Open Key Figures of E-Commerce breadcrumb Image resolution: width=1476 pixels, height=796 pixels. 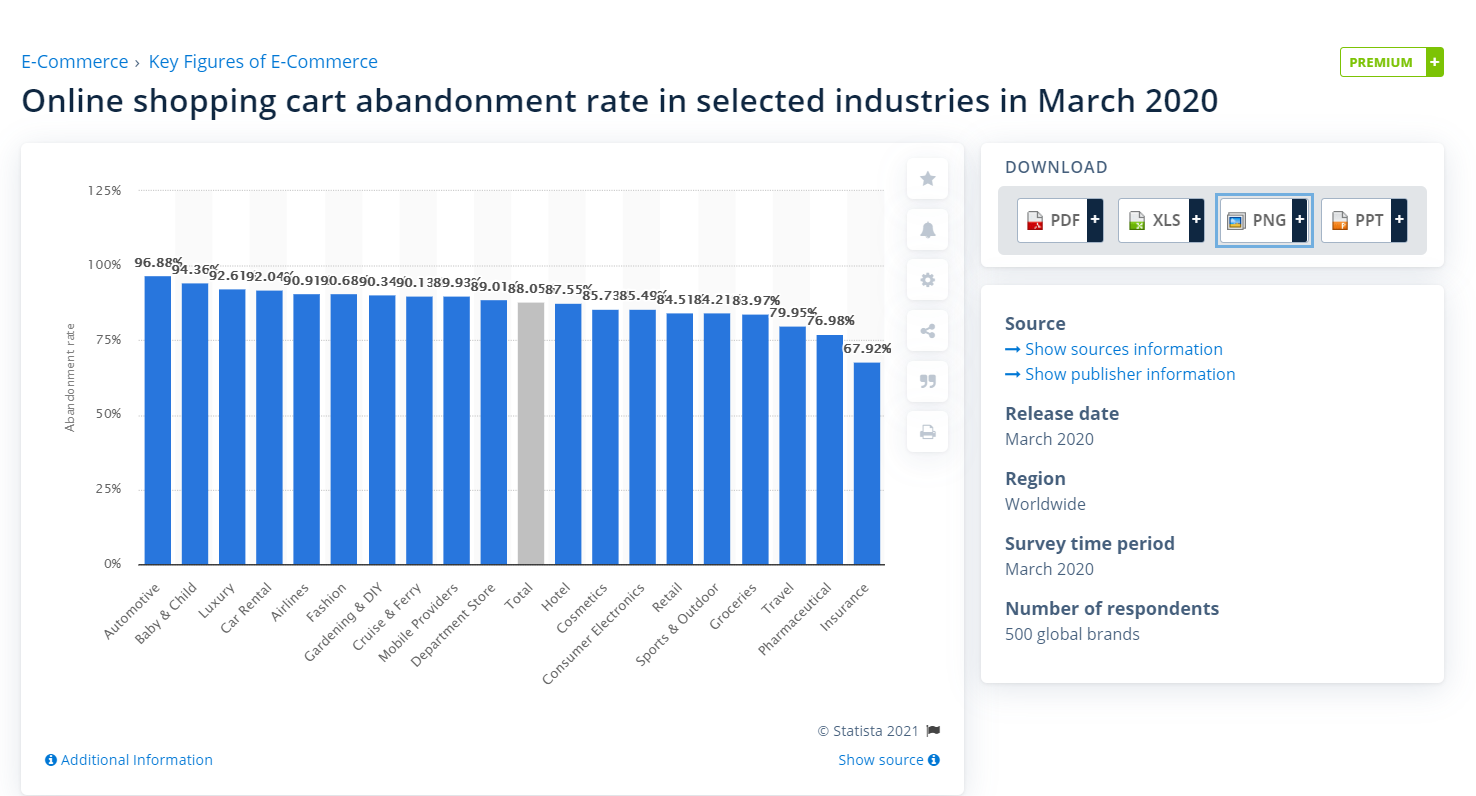point(263,62)
